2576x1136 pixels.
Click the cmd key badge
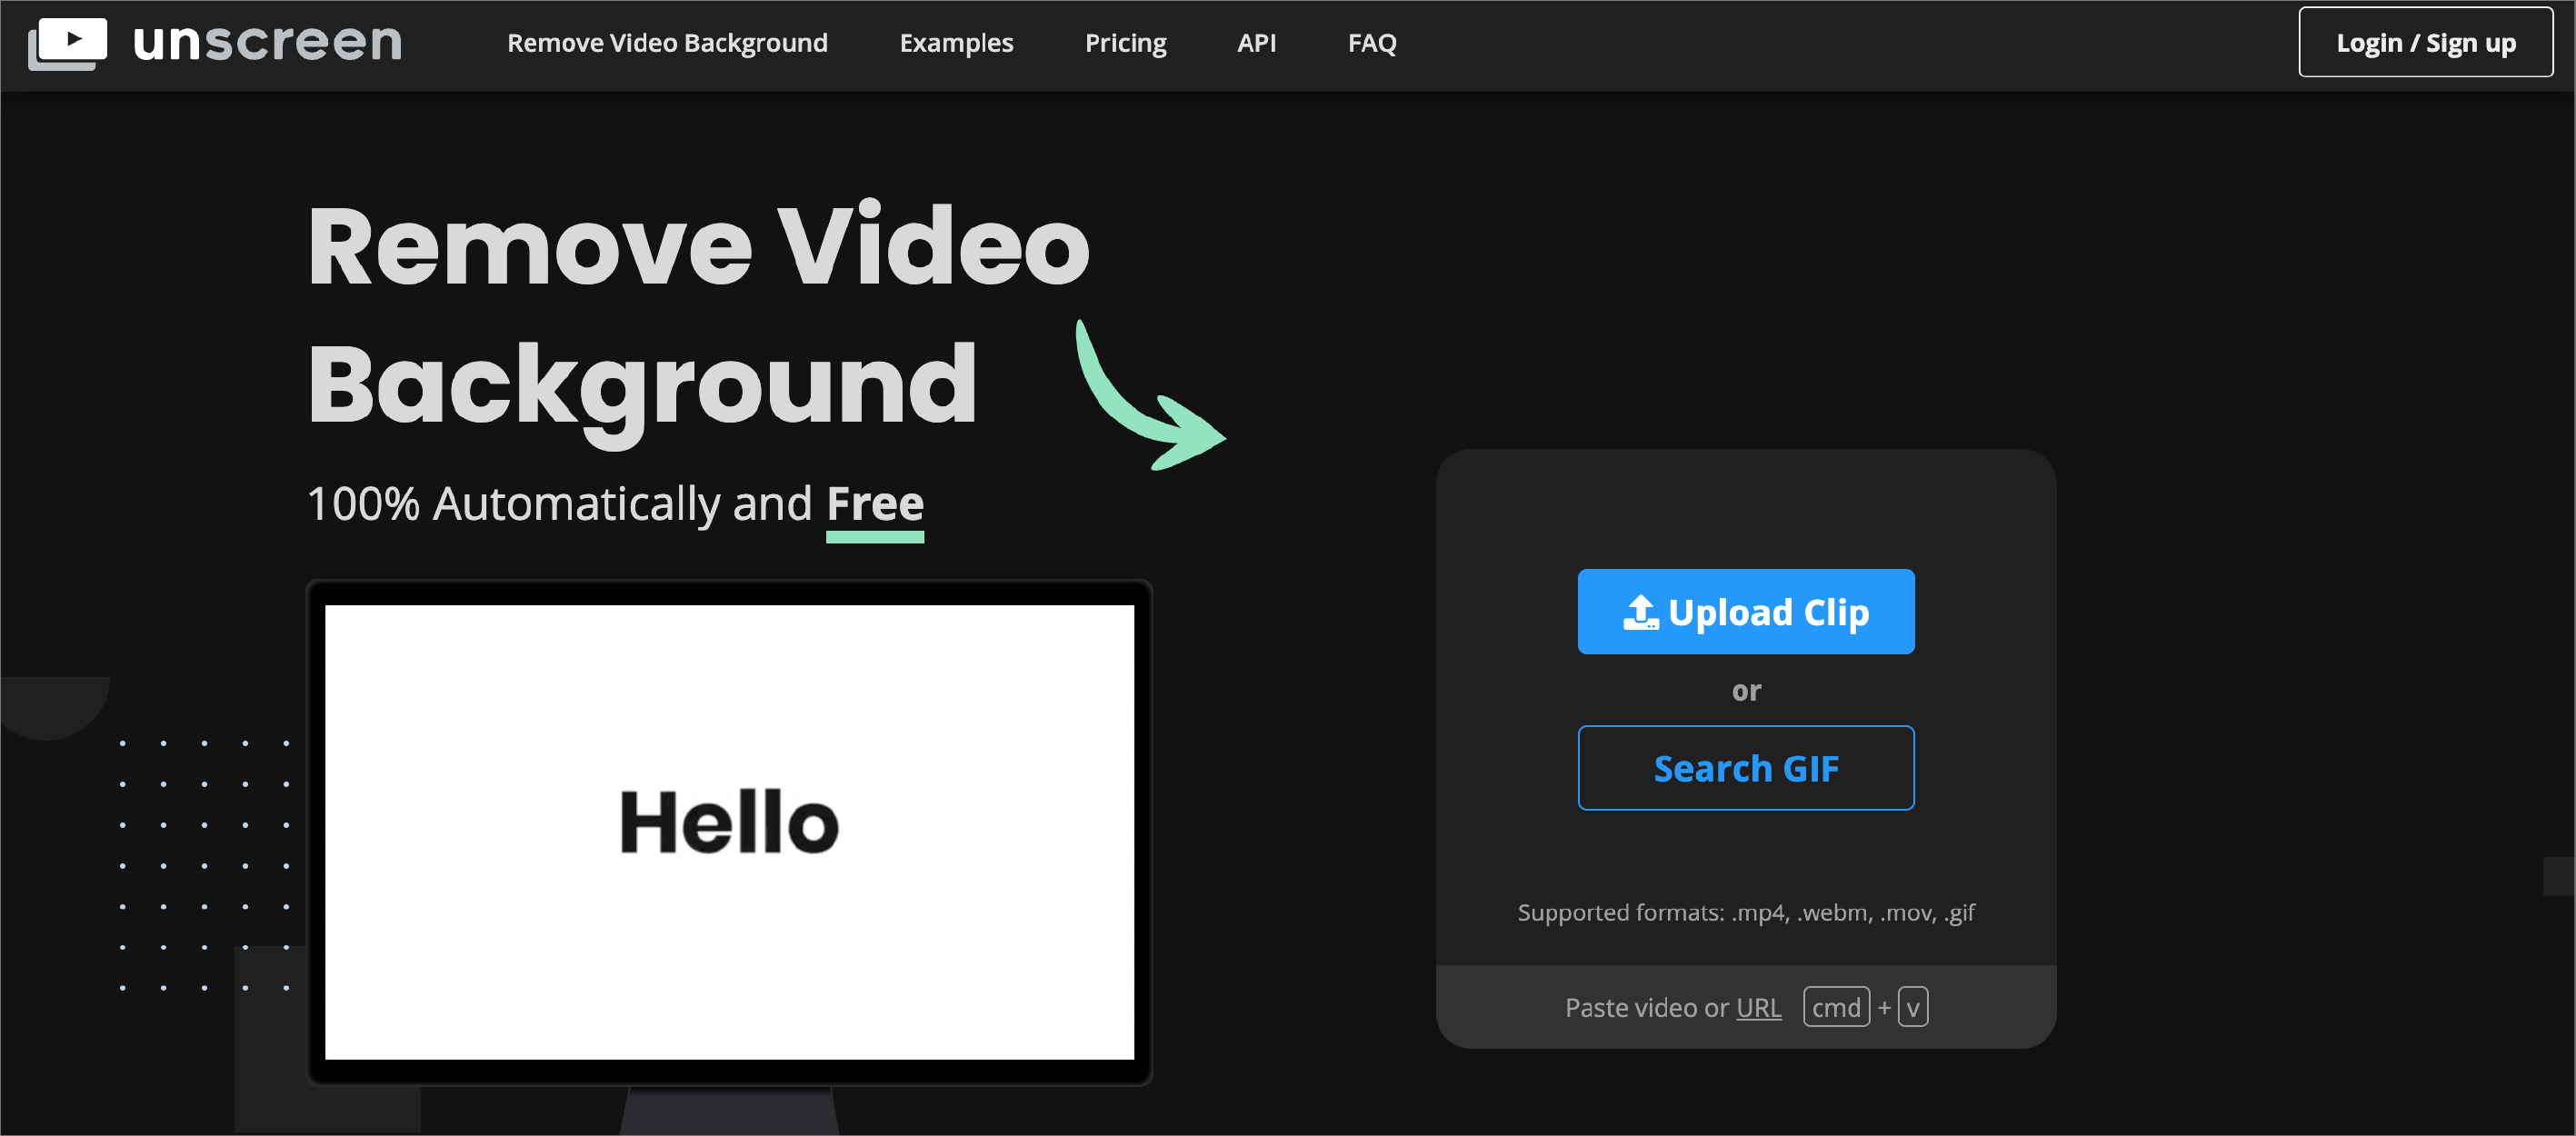click(1836, 1007)
